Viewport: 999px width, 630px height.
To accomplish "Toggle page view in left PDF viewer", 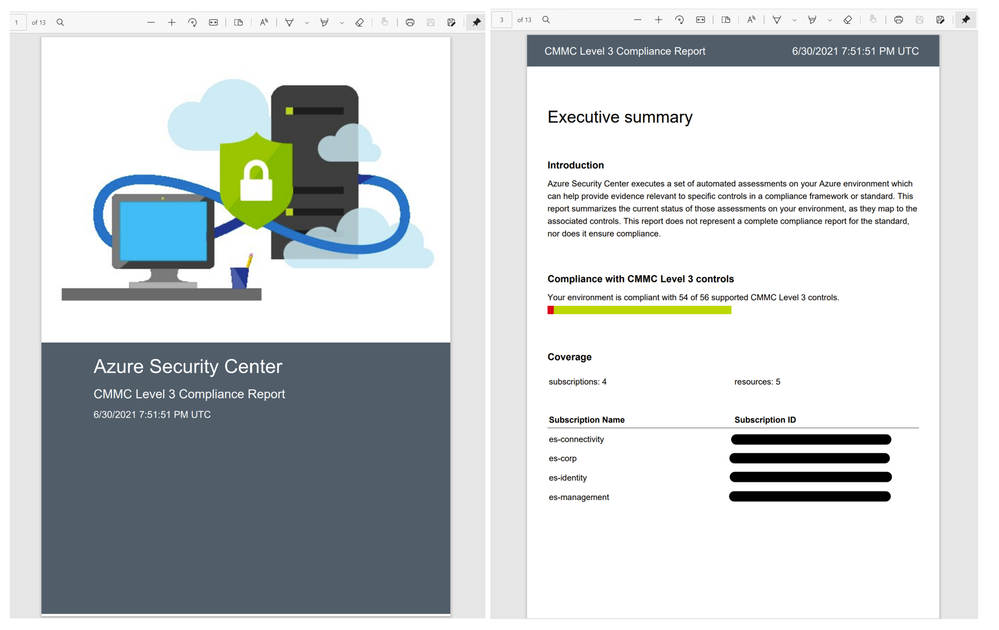I will pos(238,22).
